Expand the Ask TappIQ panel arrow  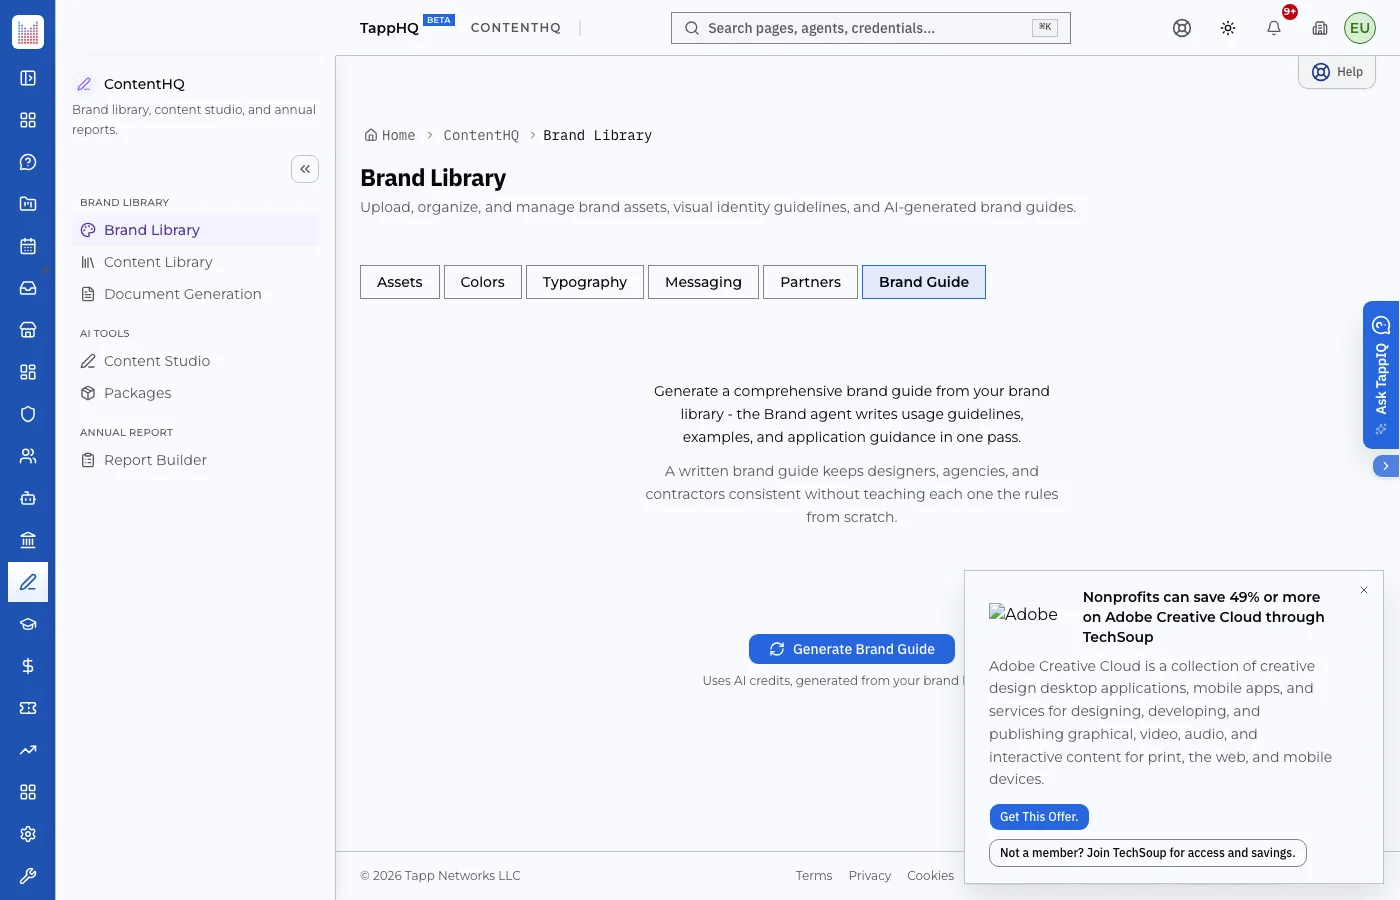(x=1386, y=466)
